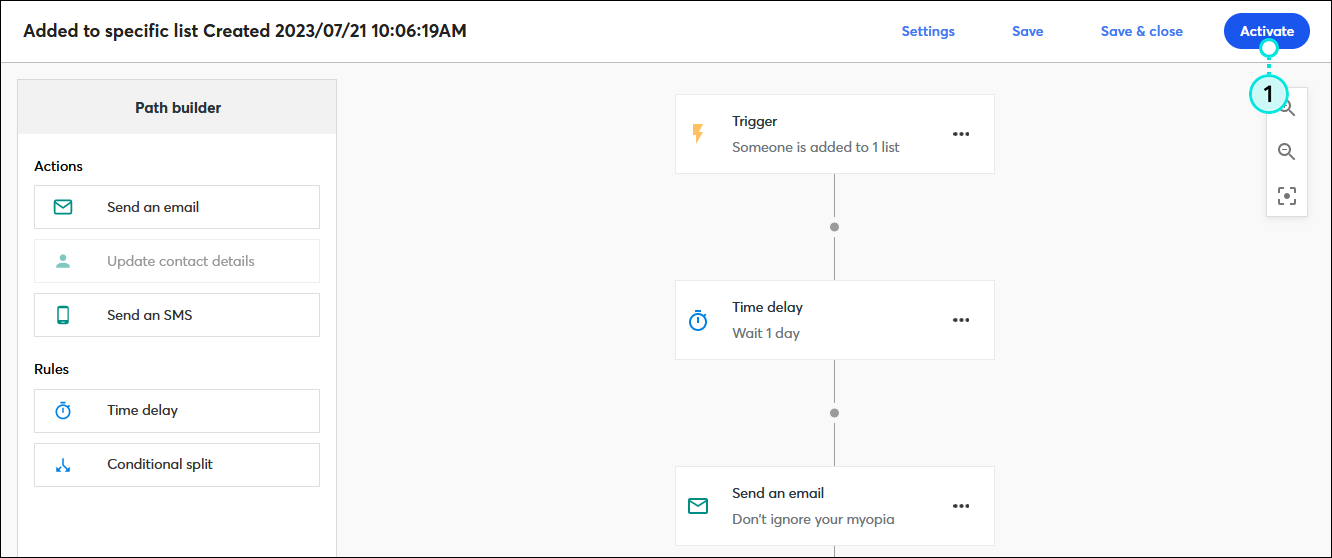Open Time delay node options menu
This screenshot has height=558, width=1332.
[961, 320]
